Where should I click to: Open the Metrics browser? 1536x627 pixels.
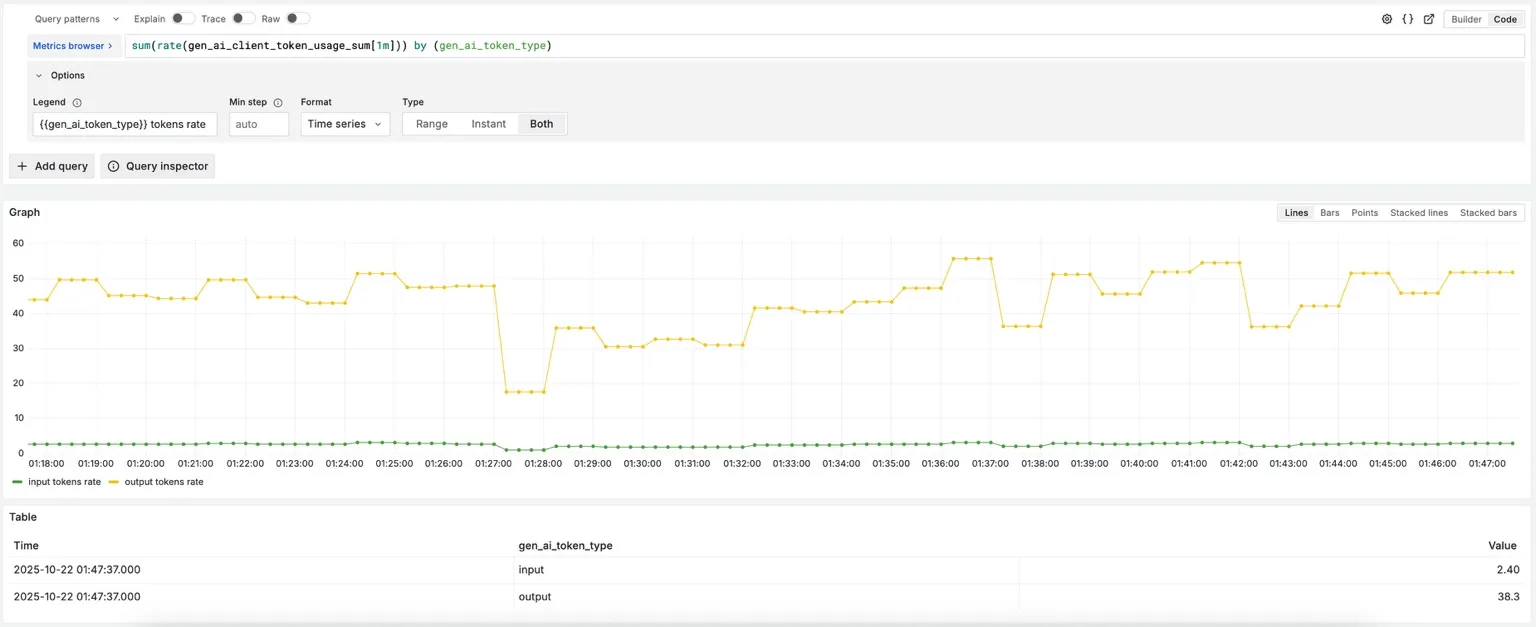[72, 45]
